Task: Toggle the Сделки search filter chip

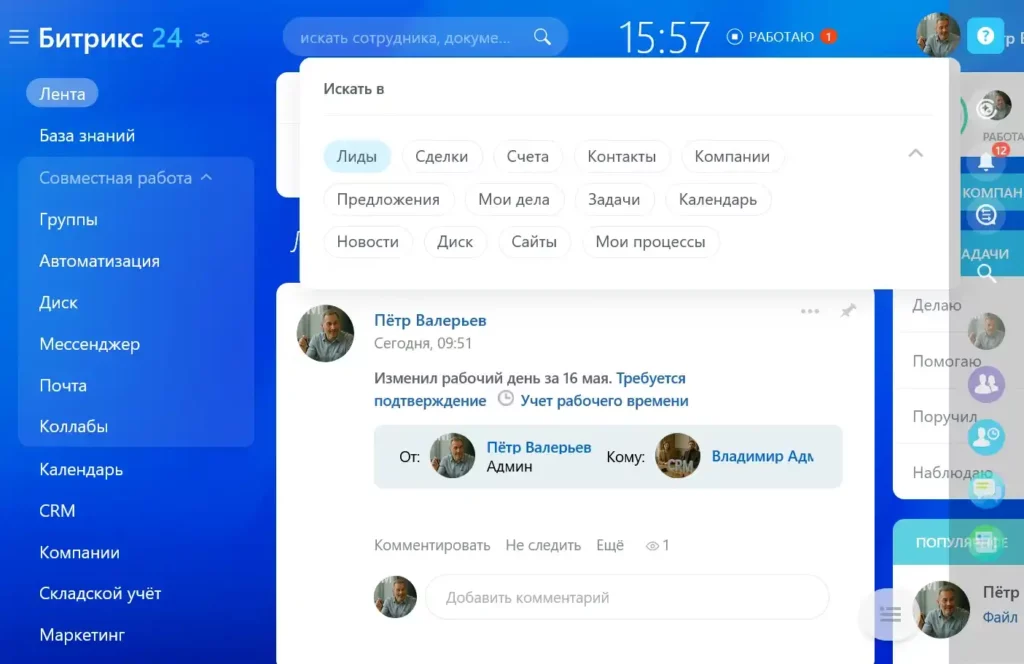Action: [x=442, y=157]
